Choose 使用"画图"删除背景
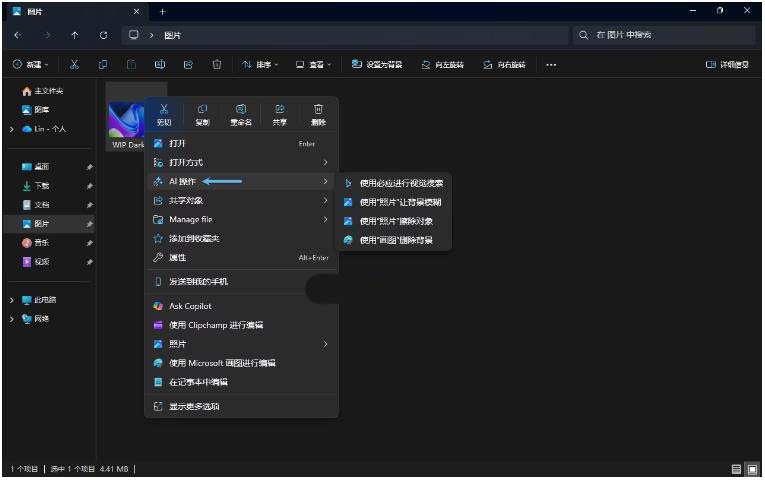This screenshot has height=480, width=765. tap(395, 240)
